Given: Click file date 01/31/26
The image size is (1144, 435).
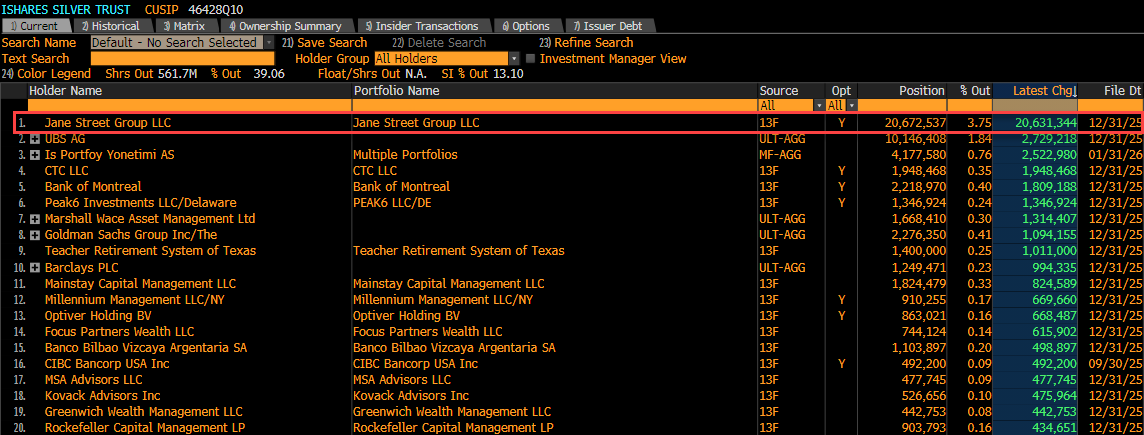Looking at the screenshot, I should (x=1115, y=155).
